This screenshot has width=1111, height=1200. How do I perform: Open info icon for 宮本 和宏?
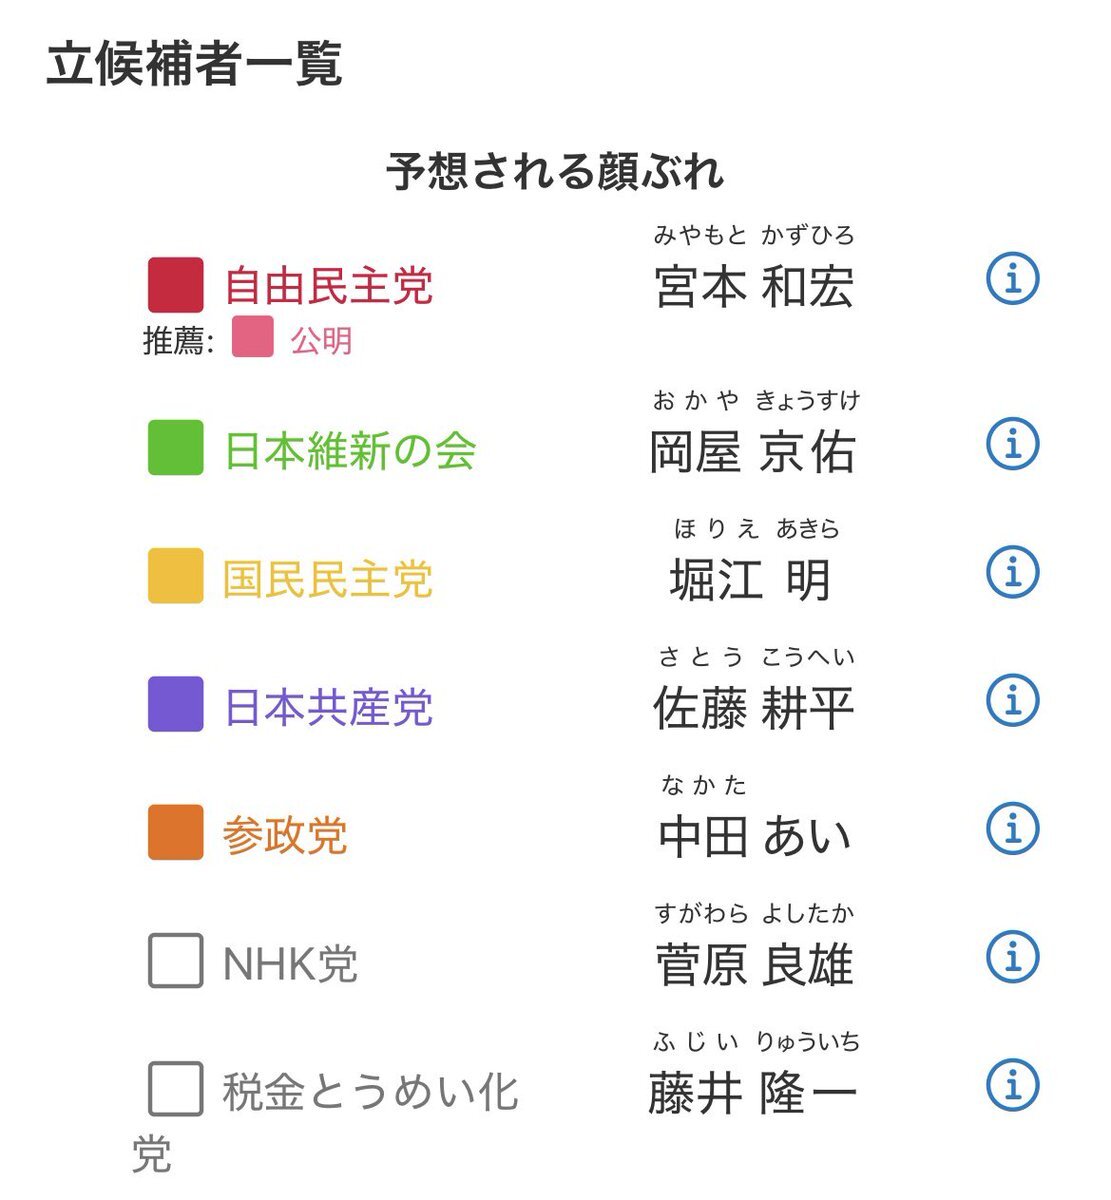(x=1013, y=278)
